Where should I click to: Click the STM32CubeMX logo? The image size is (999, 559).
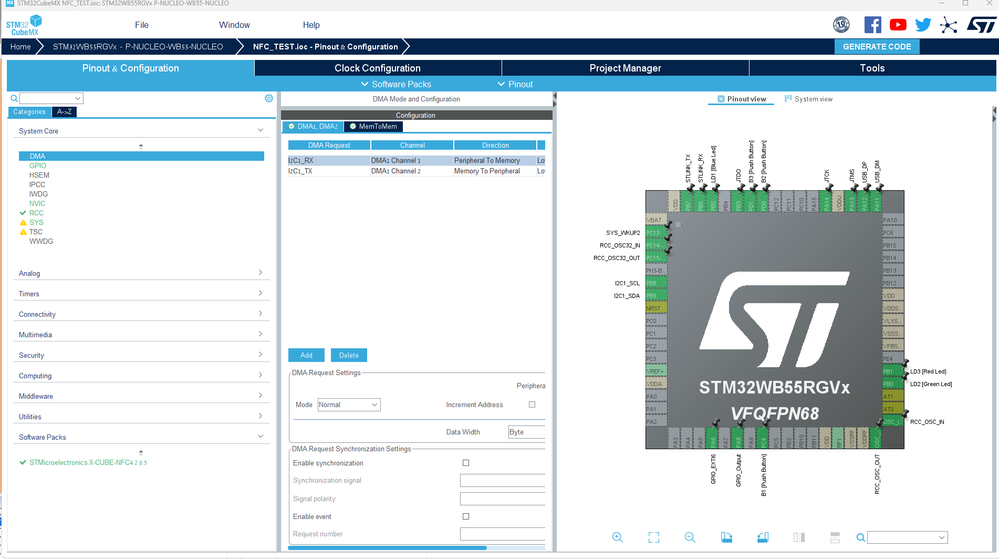coord(24,25)
